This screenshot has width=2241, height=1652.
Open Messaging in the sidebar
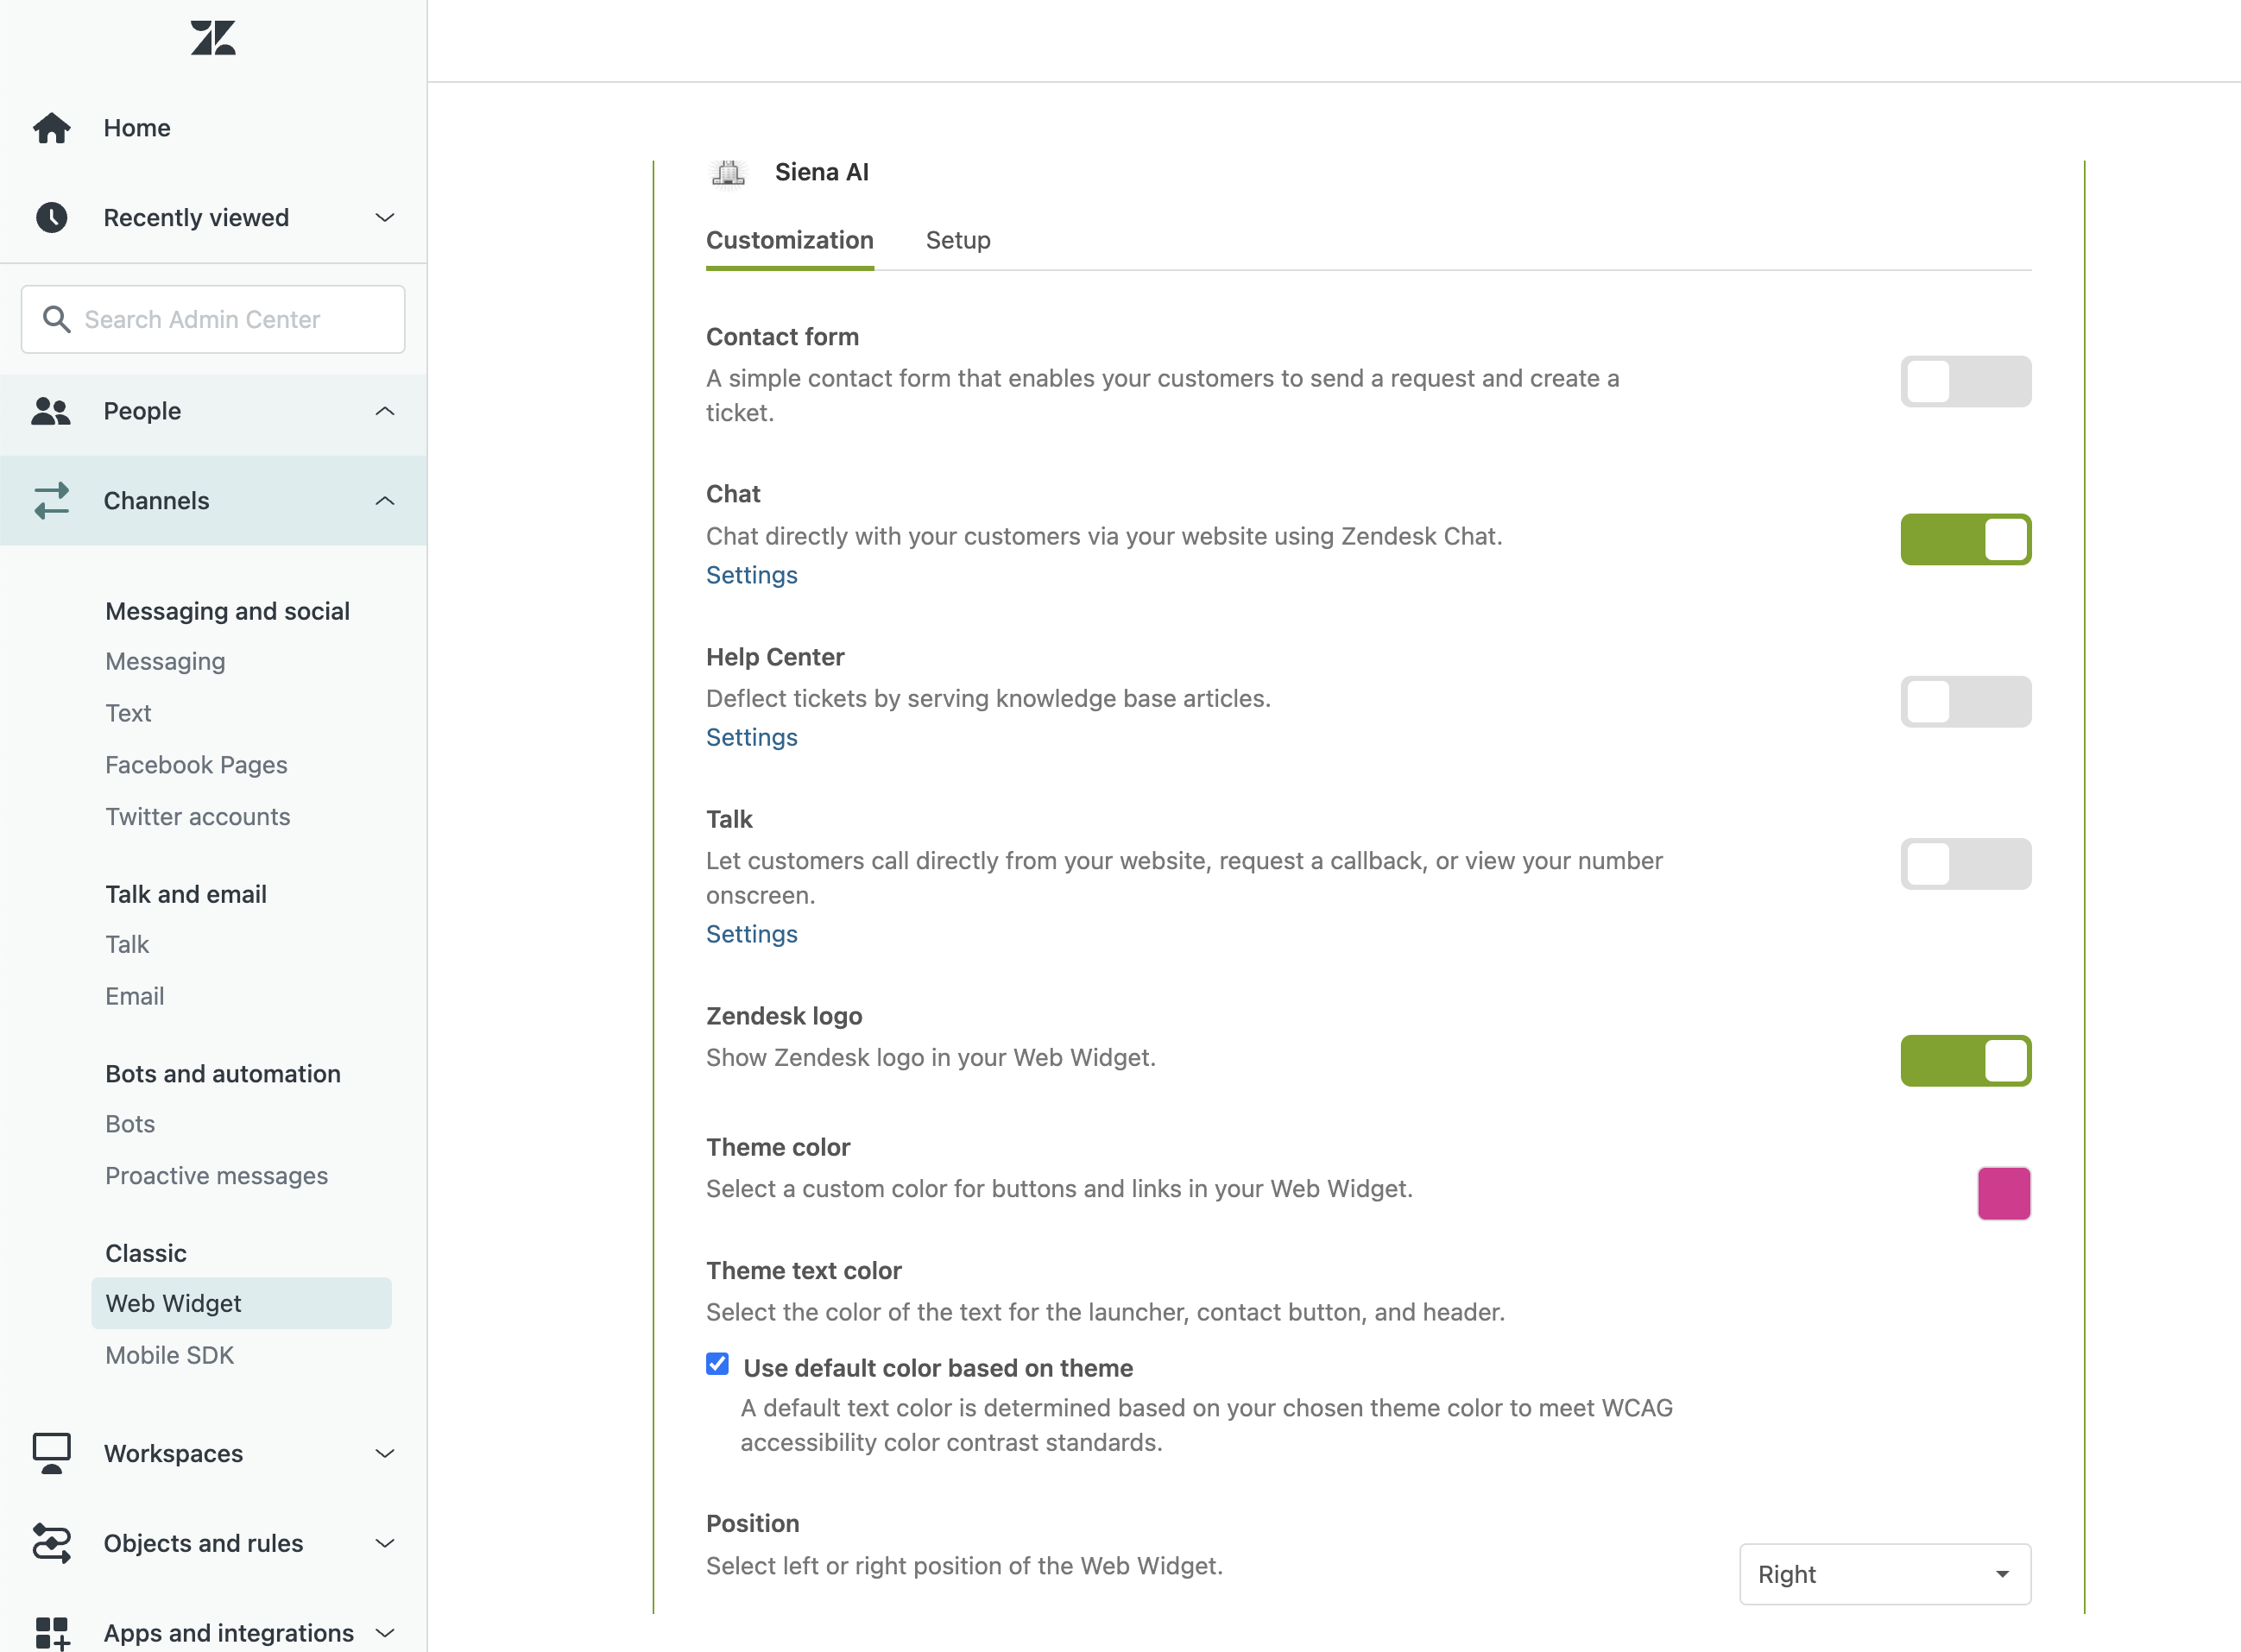pyautogui.click(x=165, y=661)
